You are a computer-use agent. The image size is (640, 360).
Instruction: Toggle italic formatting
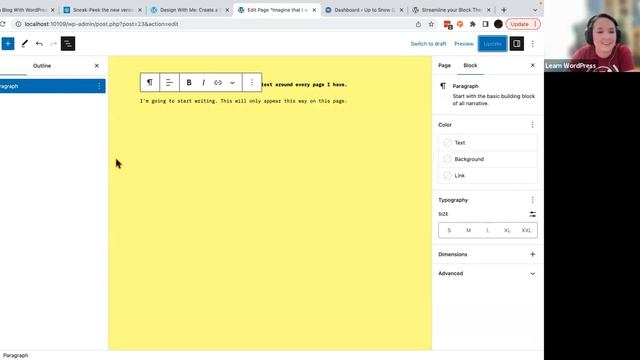coord(203,82)
